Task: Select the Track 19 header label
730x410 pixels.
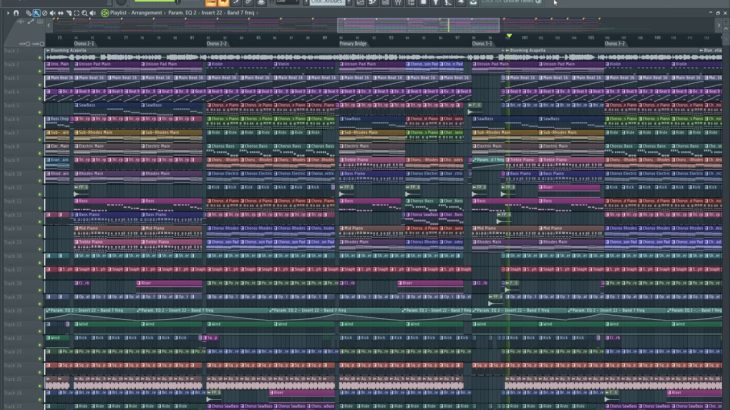Action: click(13, 297)
